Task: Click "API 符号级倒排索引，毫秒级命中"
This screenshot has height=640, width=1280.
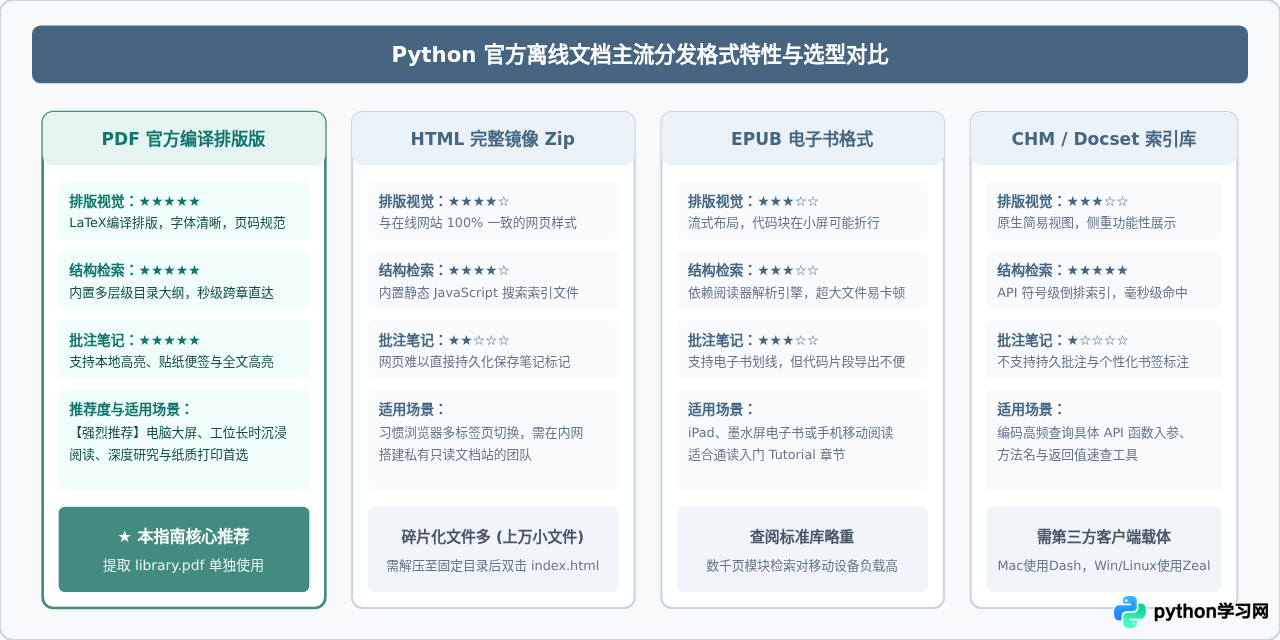Action: click(1093, 293)
